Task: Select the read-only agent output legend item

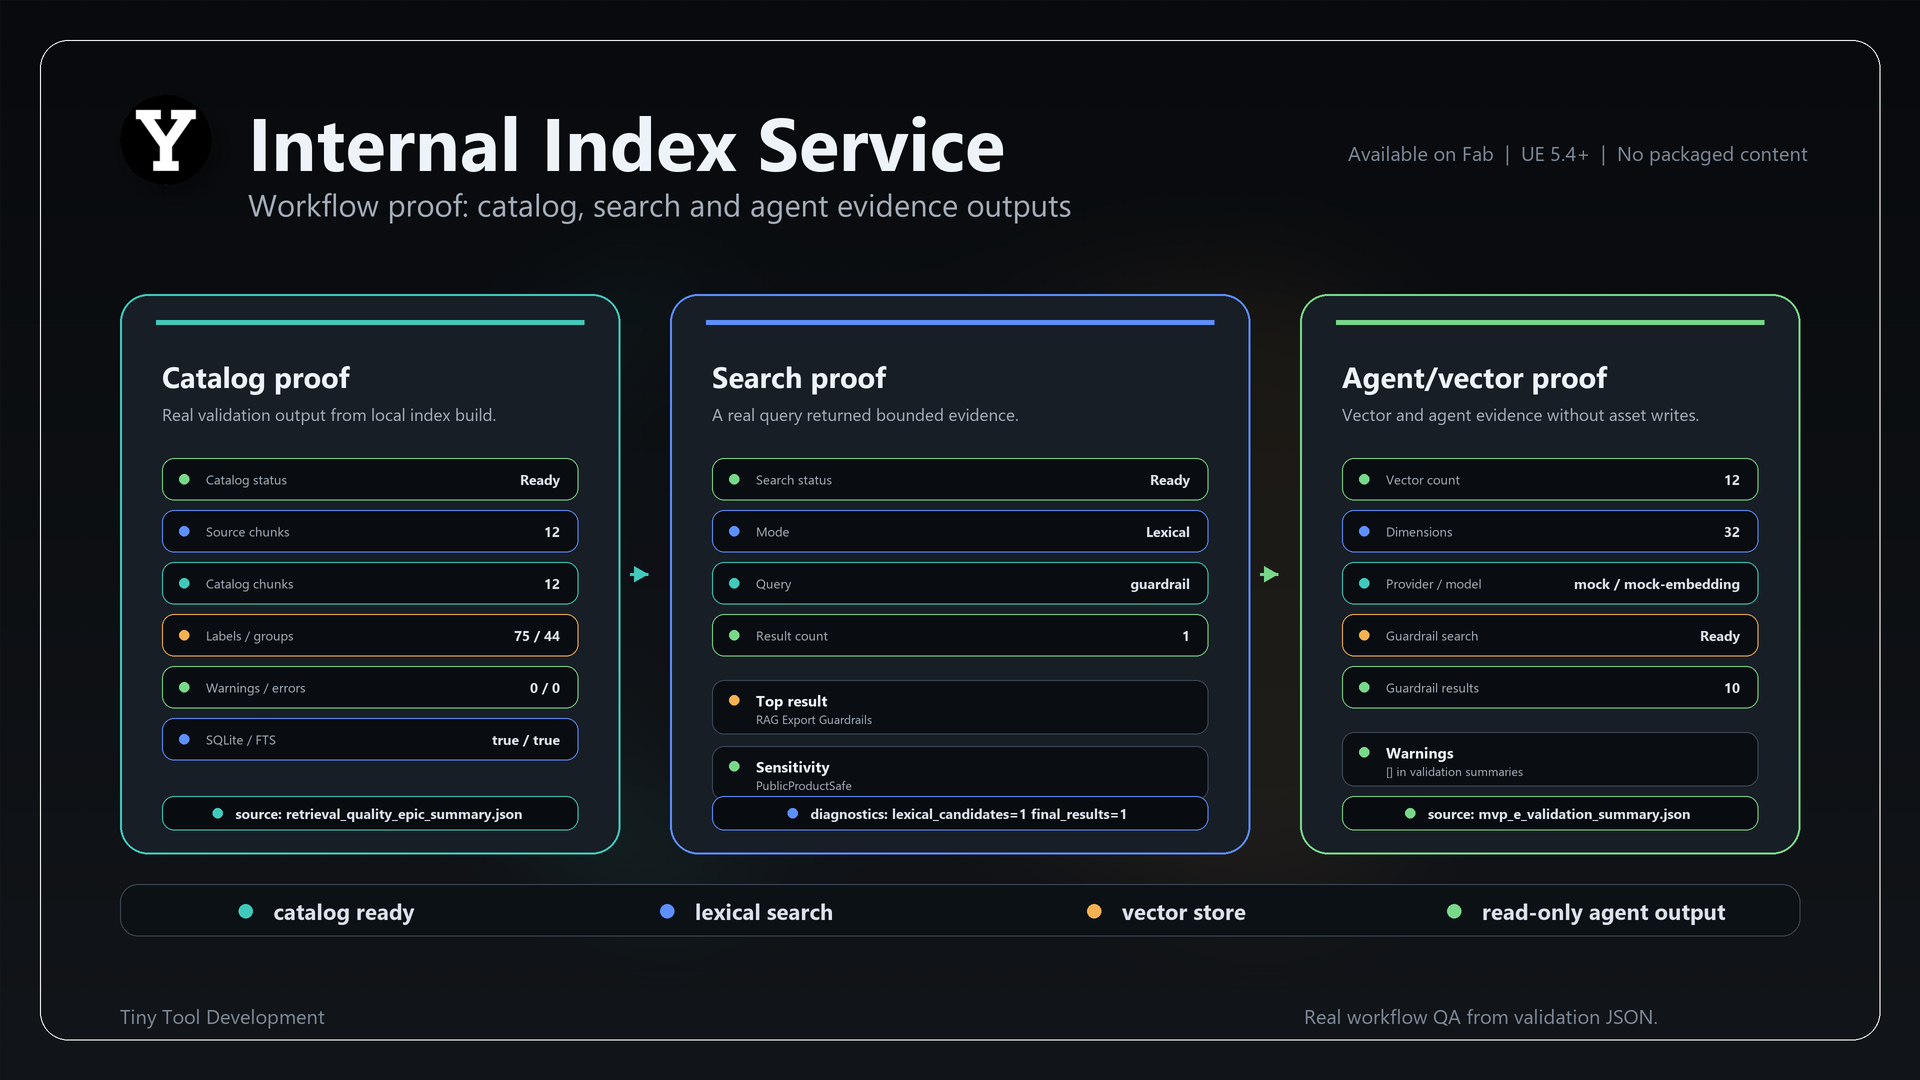Action: [1587, 912]
